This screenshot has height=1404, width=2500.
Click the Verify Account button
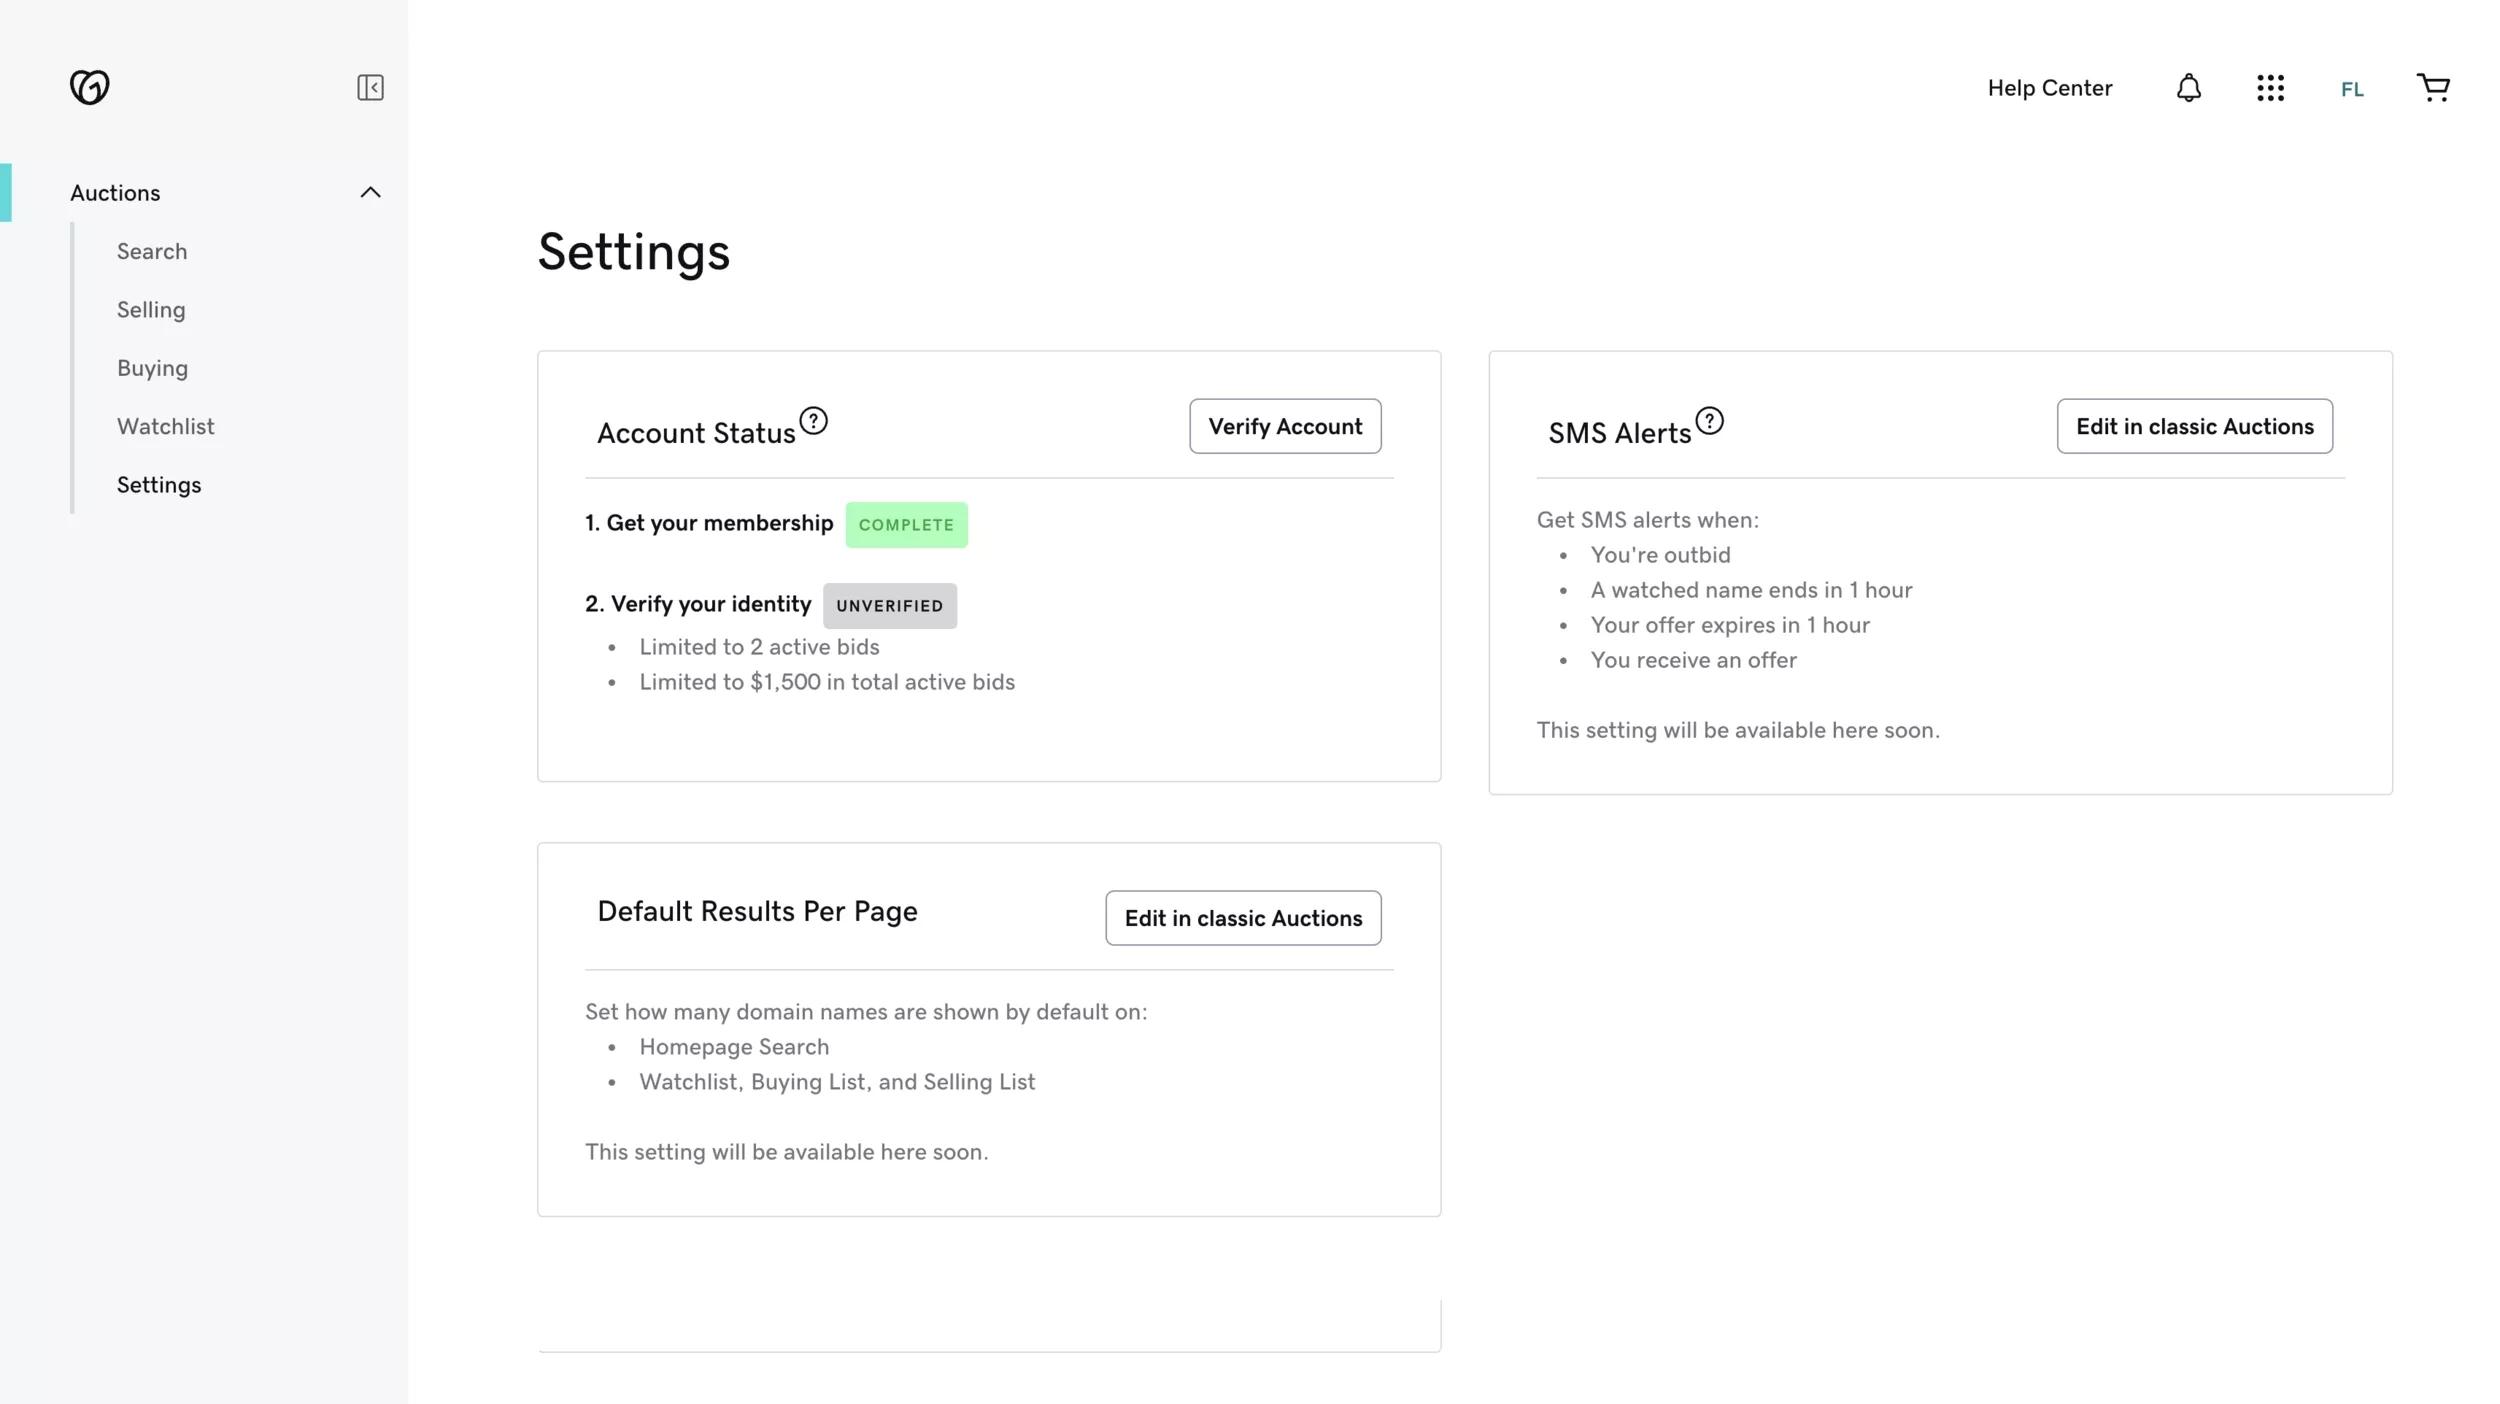pos(1284,427)
